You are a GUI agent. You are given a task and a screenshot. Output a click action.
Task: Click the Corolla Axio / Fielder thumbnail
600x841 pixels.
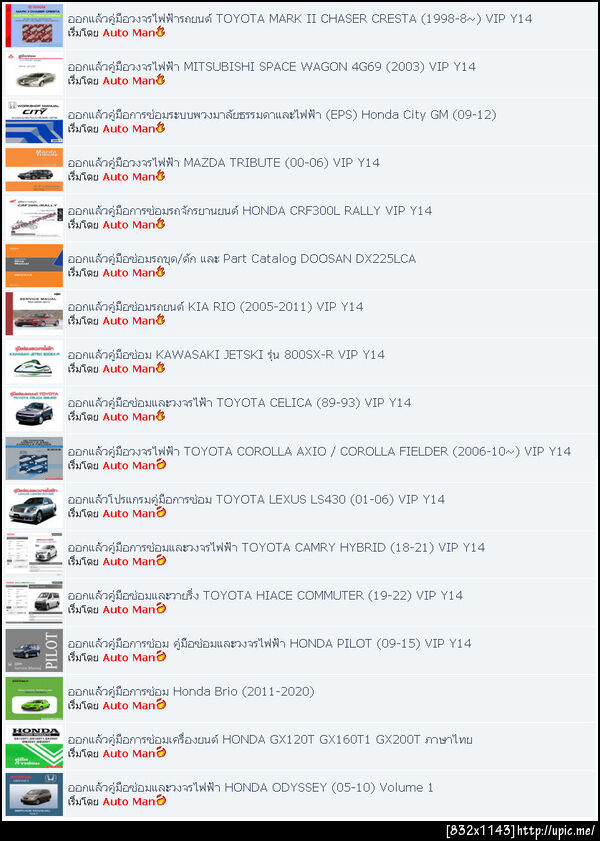(34, 458)
